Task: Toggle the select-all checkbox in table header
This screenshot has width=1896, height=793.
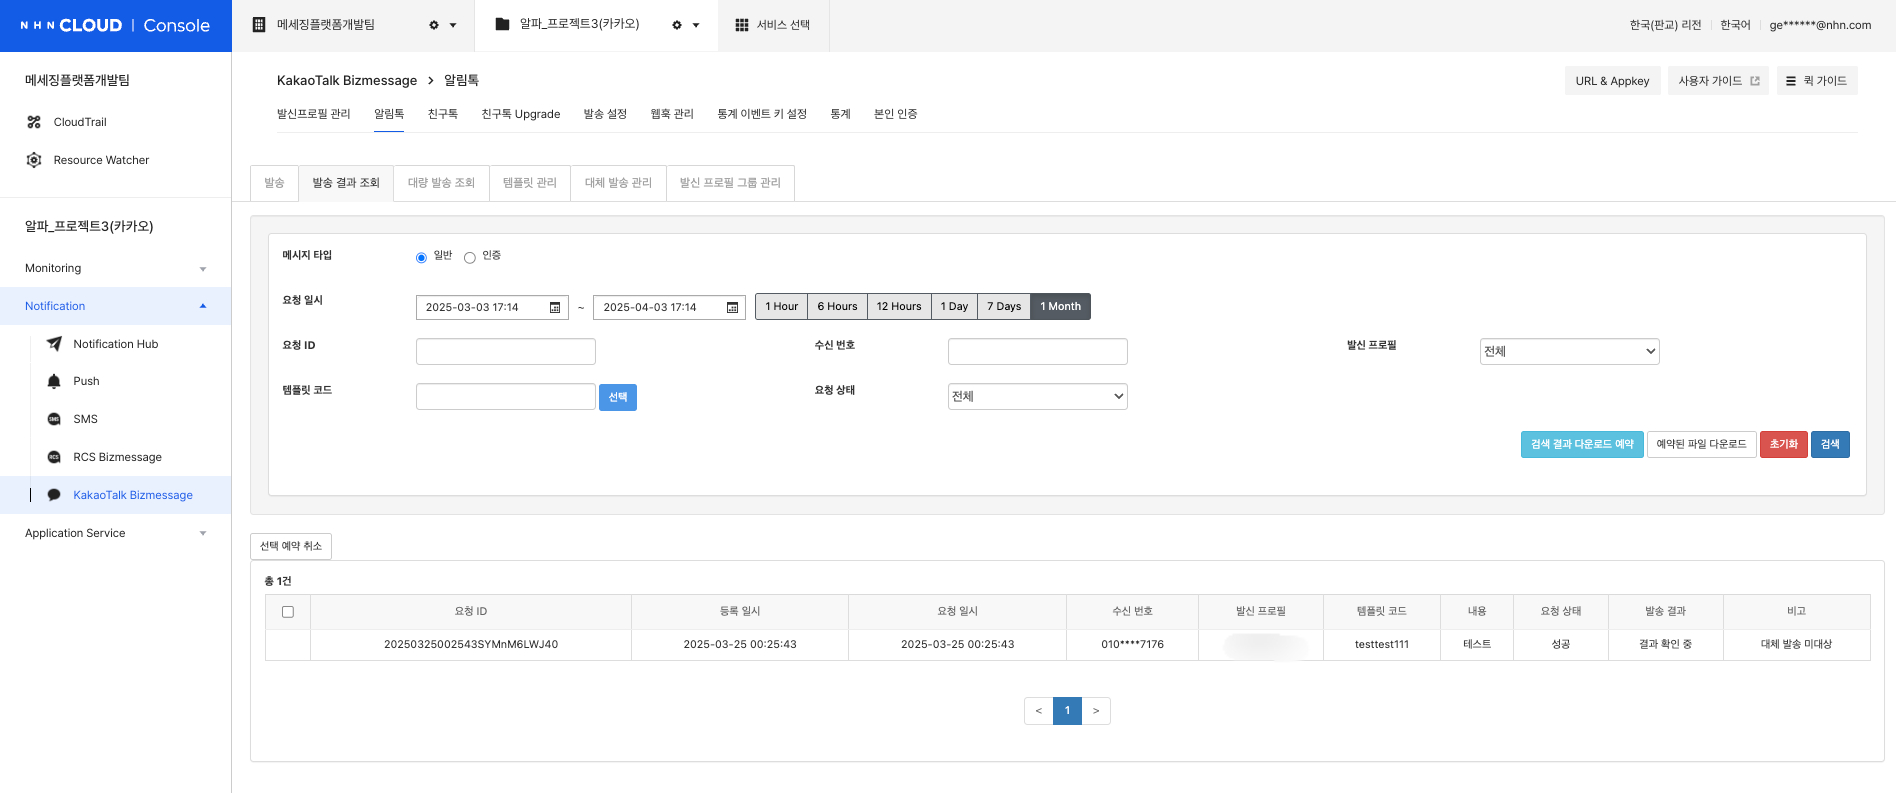Action: [288, 612]
